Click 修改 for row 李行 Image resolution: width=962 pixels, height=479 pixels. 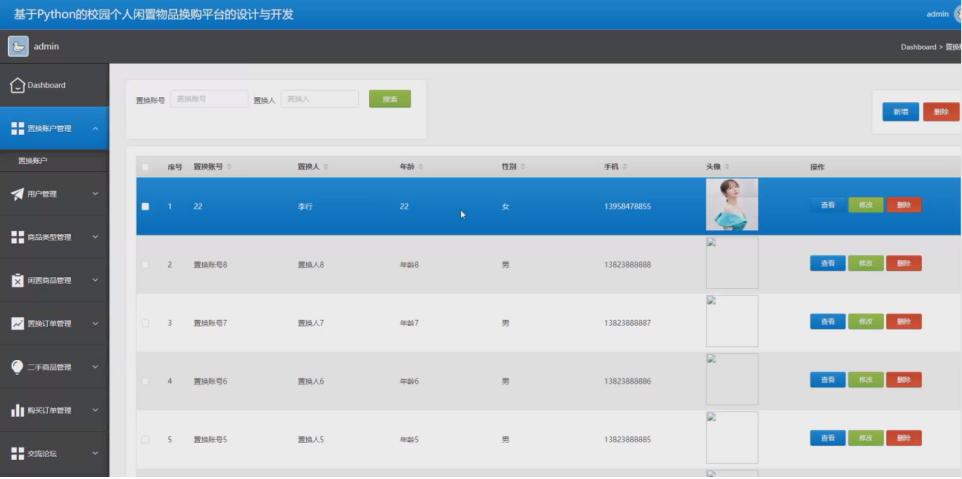click(x=866, y=205)
